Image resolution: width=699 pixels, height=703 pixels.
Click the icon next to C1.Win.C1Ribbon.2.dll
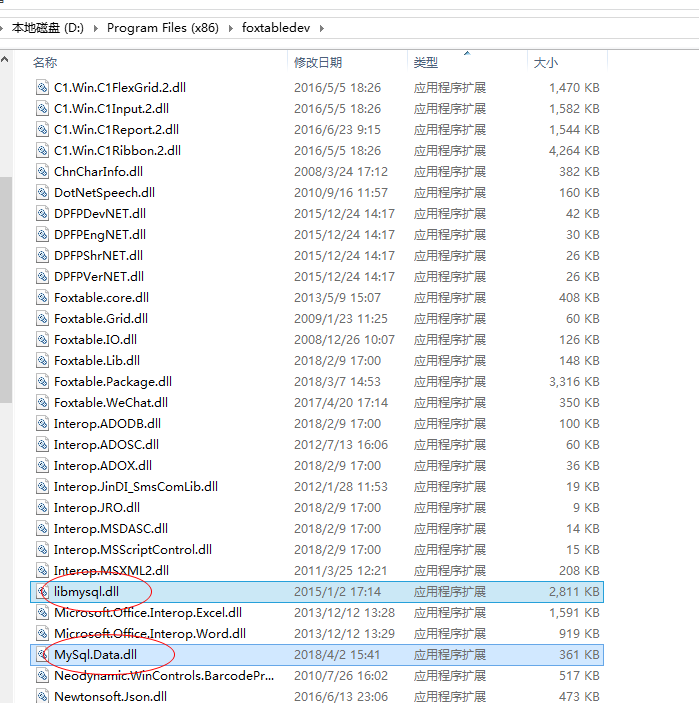point(42,151)
